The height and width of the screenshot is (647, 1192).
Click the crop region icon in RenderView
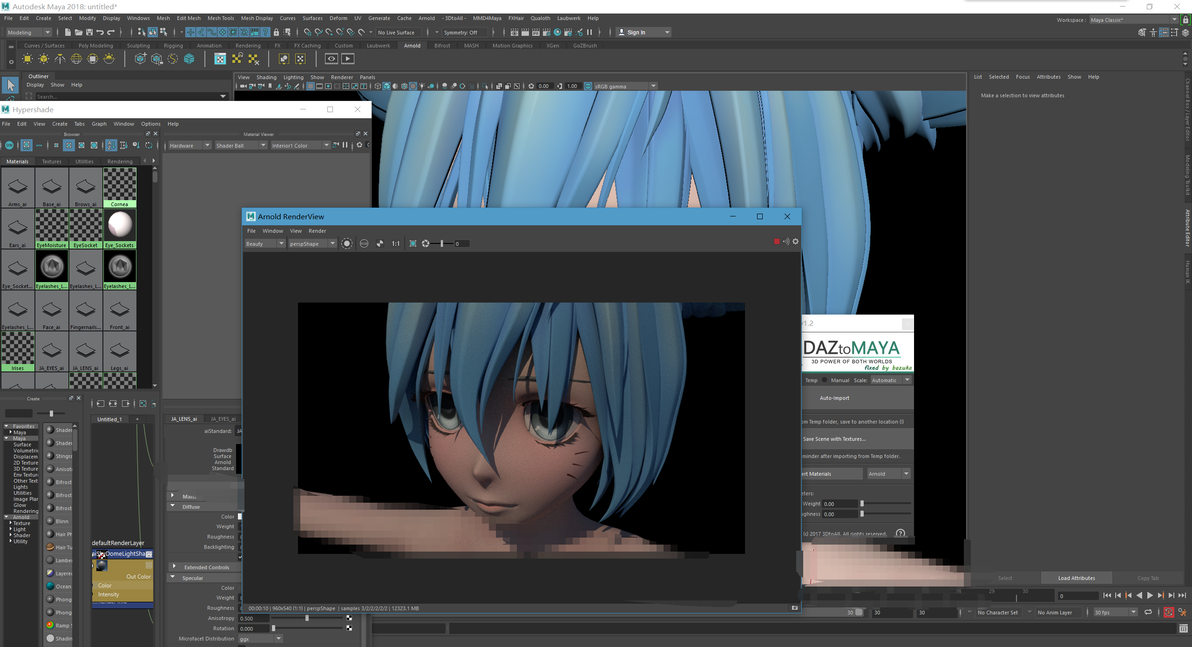(x=413, y=244)
